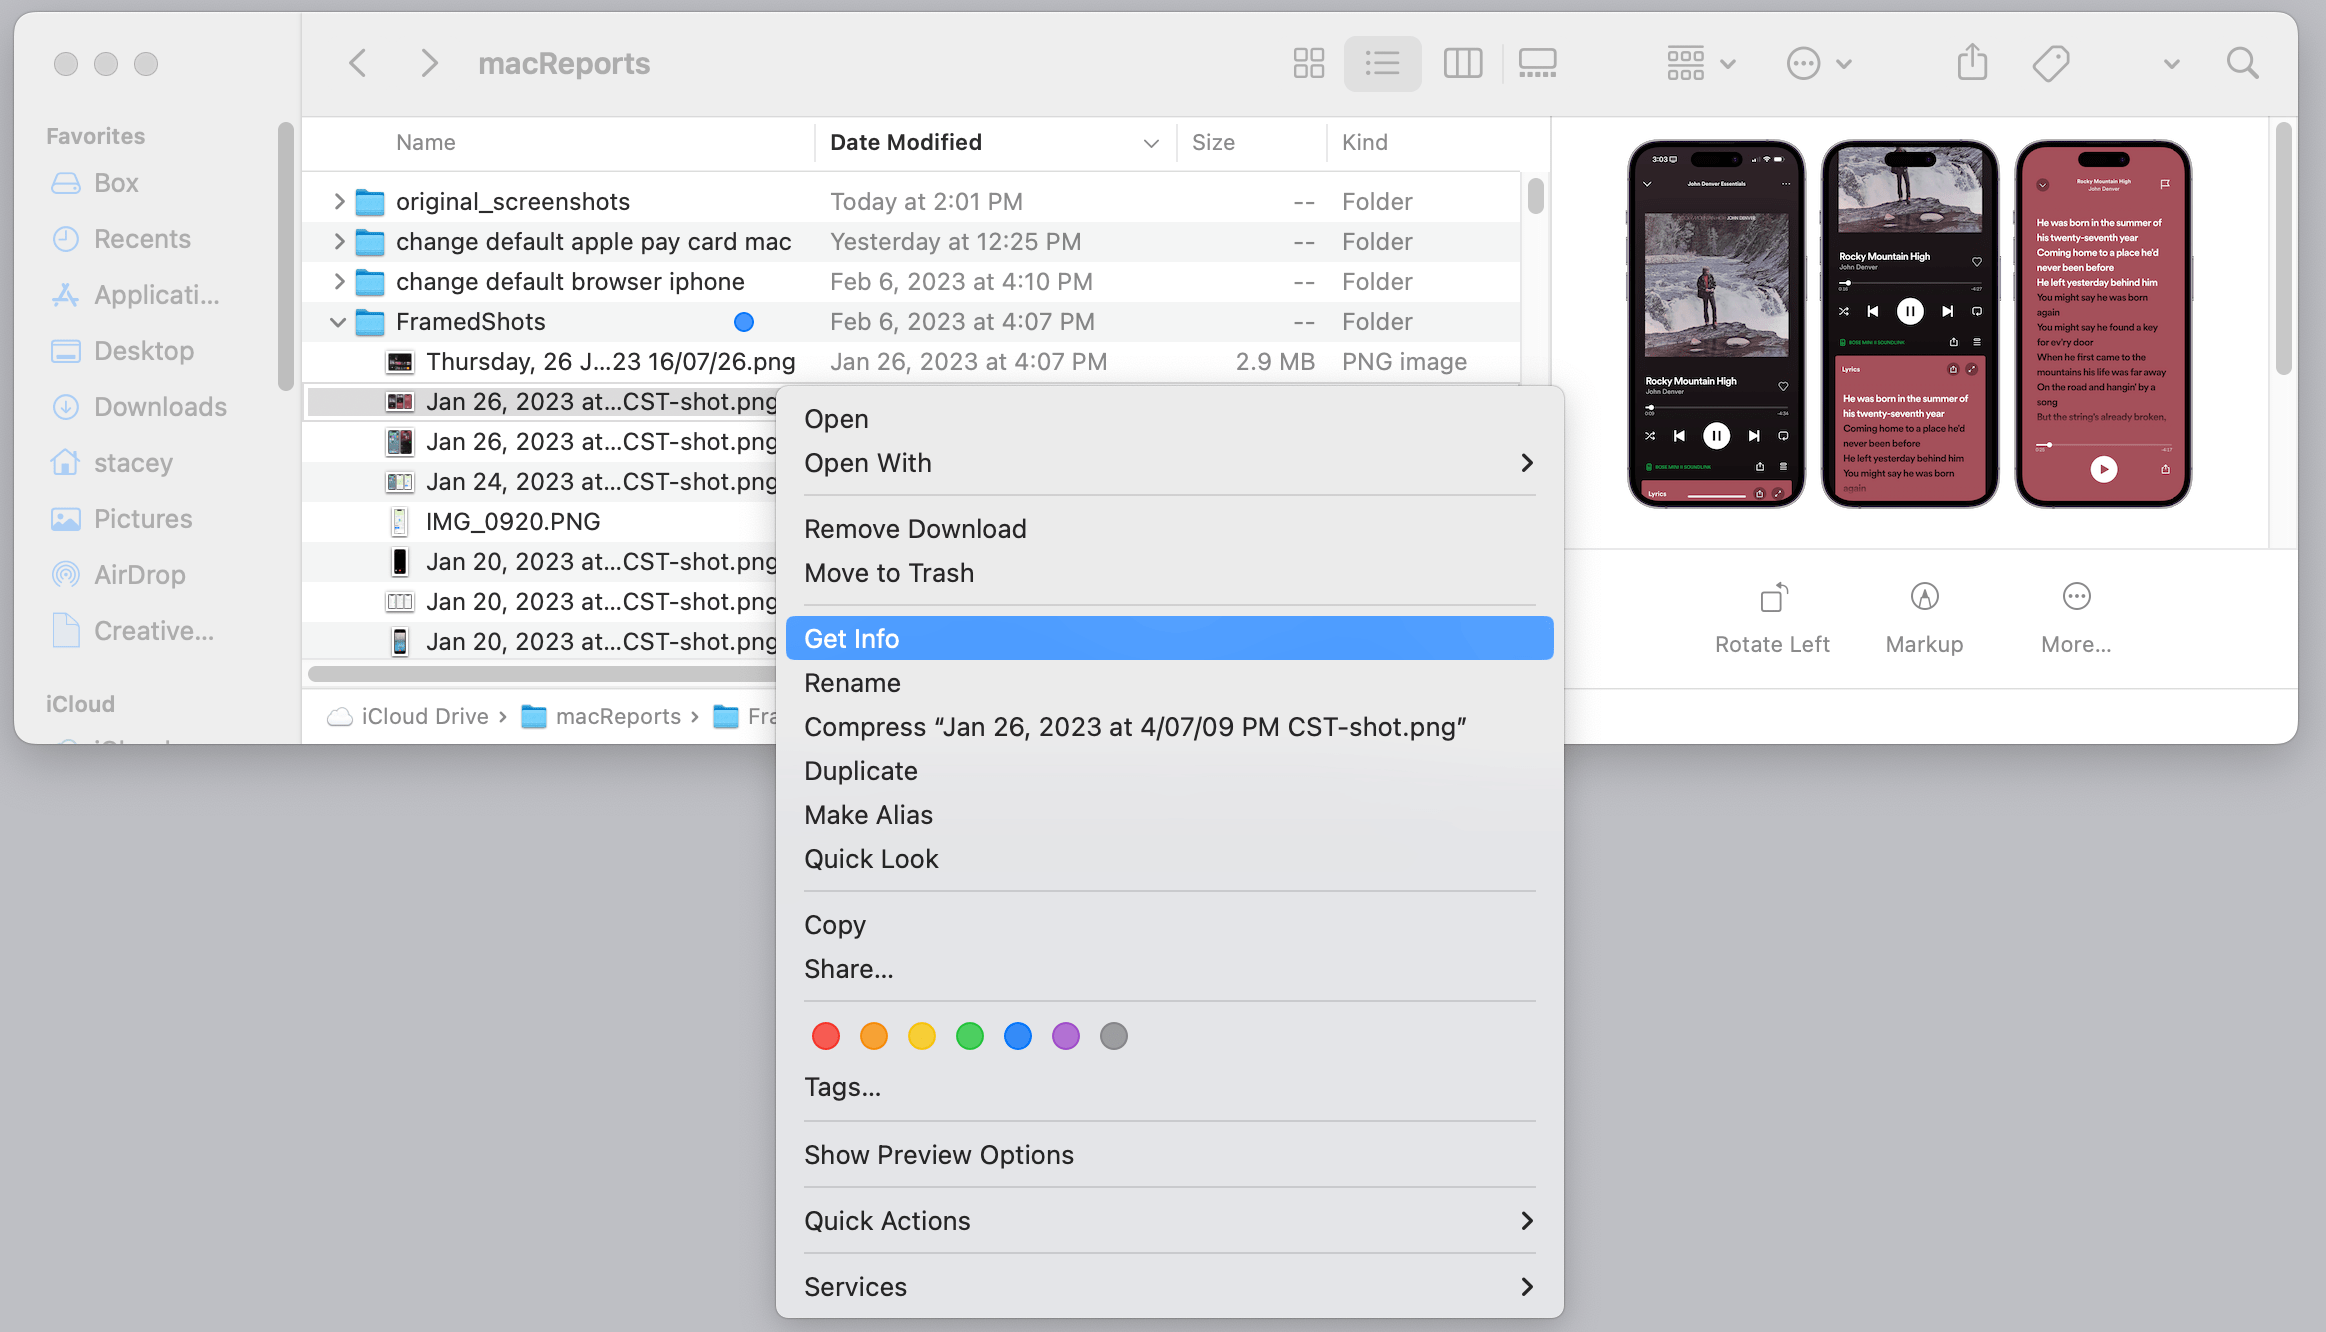Viewport: 2326px width, 1332px height.
Task: Sort by the Size column header
Action: 1252,143
